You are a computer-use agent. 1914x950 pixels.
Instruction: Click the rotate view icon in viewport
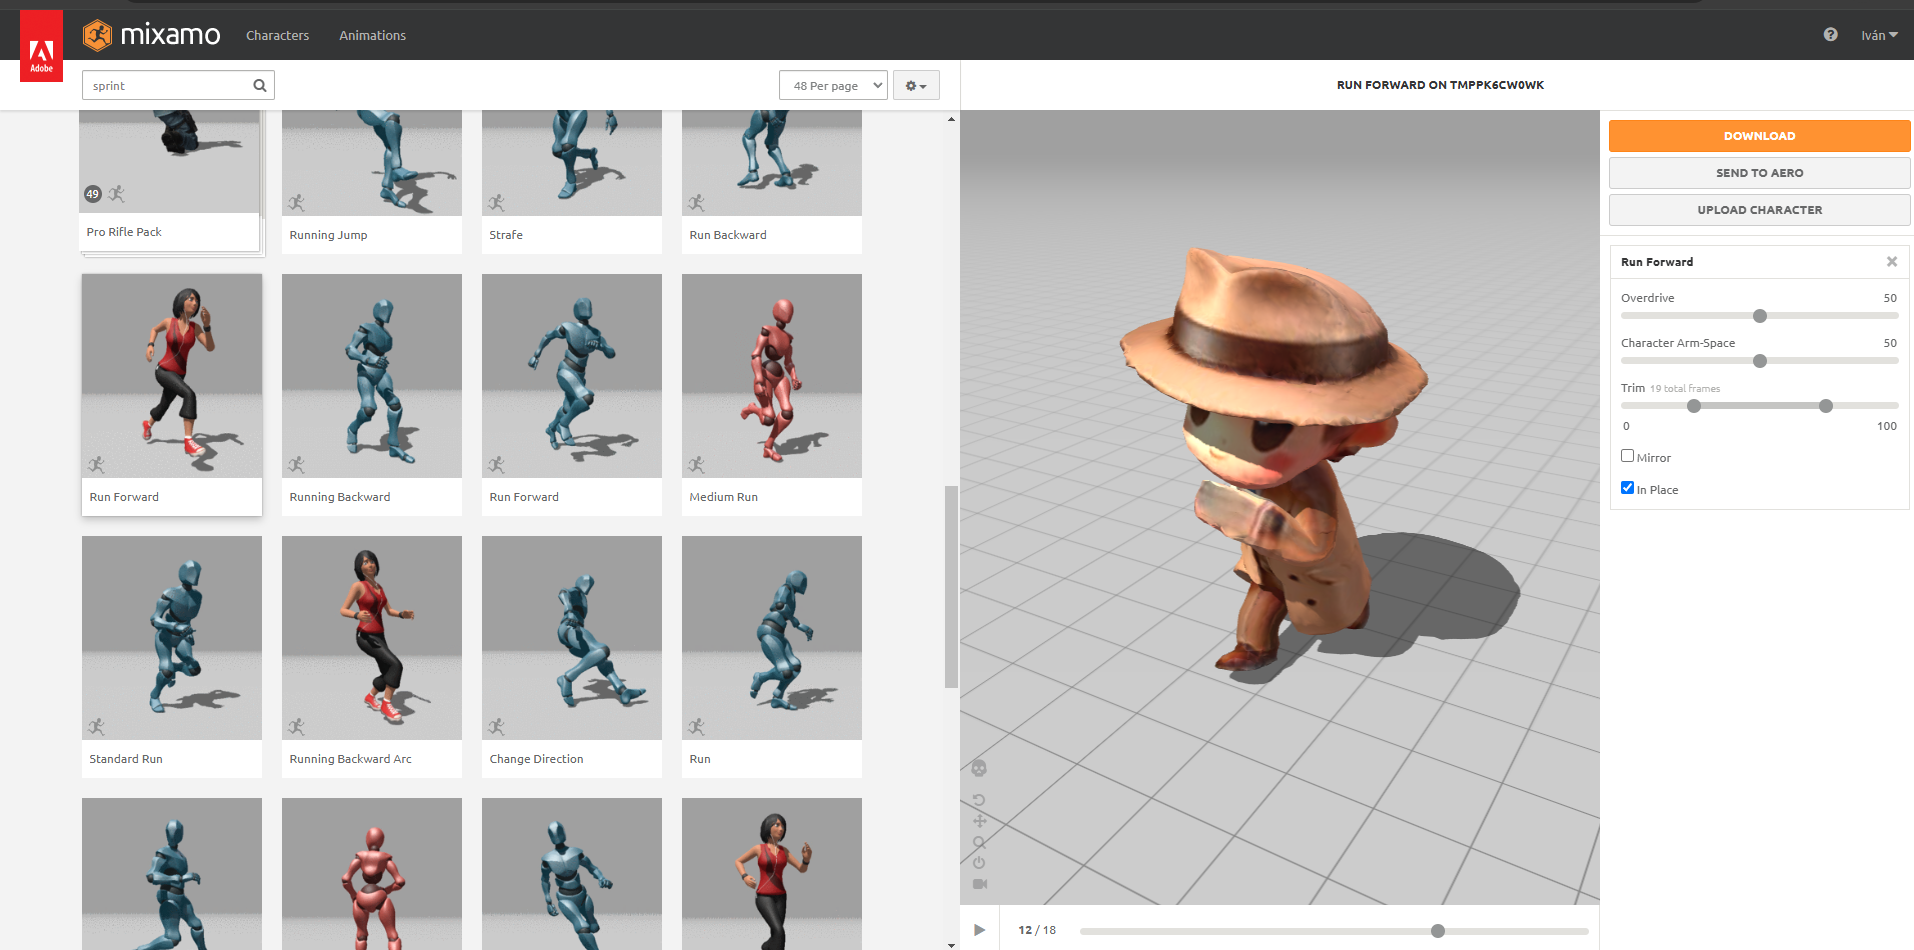point(979,800)
